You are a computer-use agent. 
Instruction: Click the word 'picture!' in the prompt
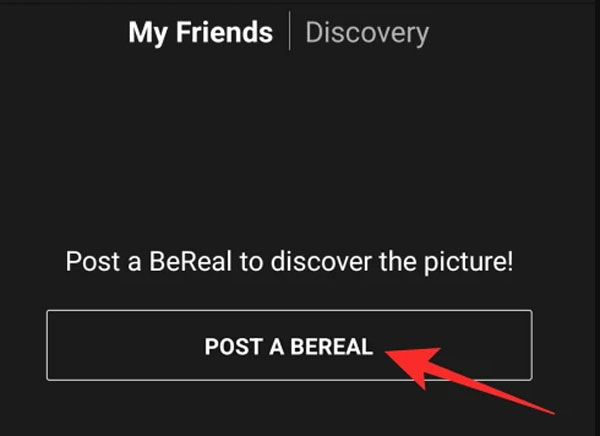tap(468, 263)
